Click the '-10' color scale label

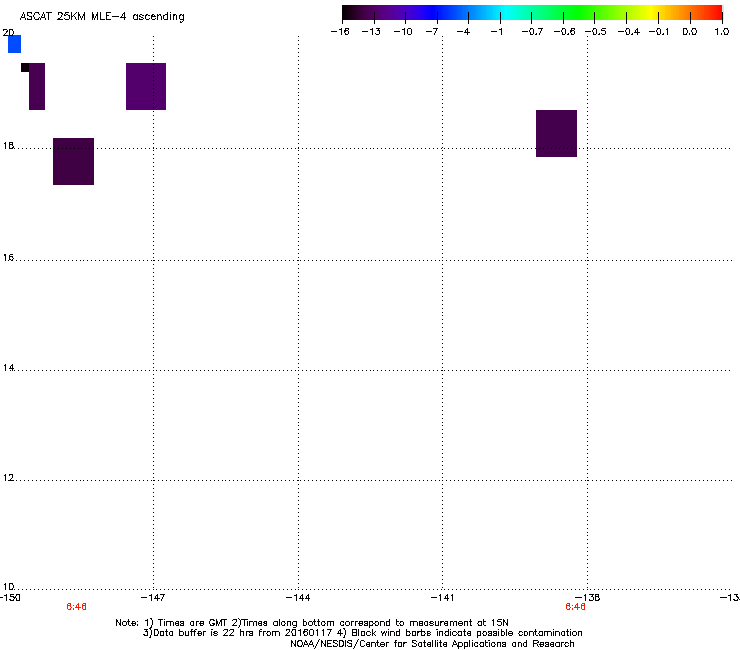tap(403, 32)
